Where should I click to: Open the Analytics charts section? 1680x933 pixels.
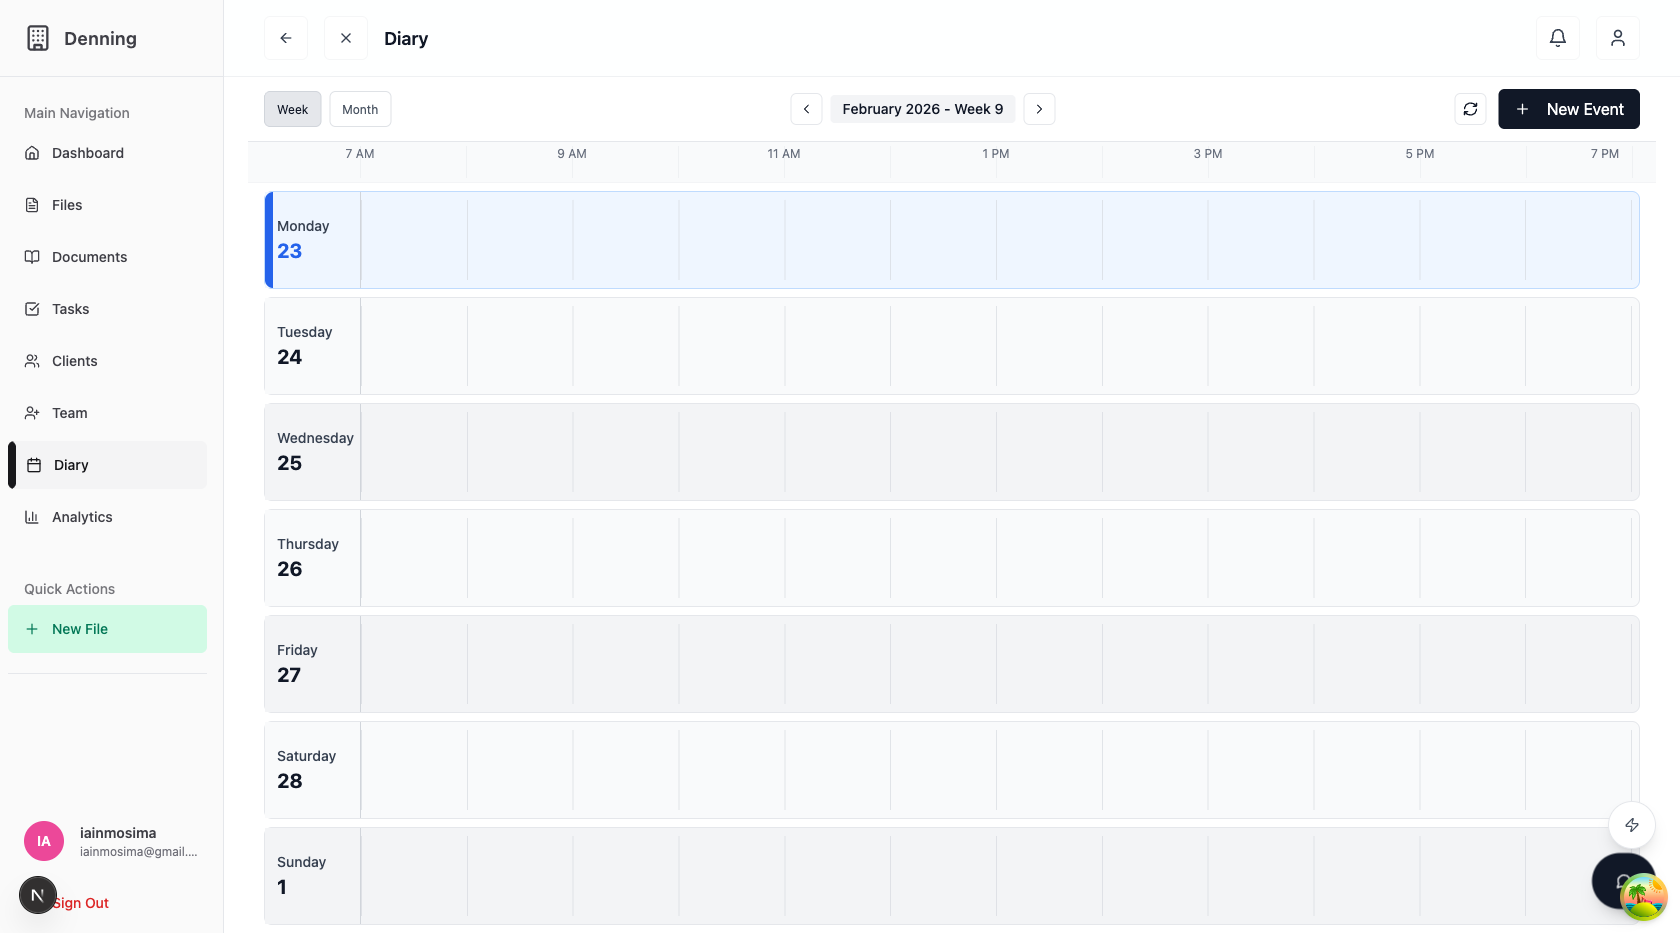pos(81,516)
